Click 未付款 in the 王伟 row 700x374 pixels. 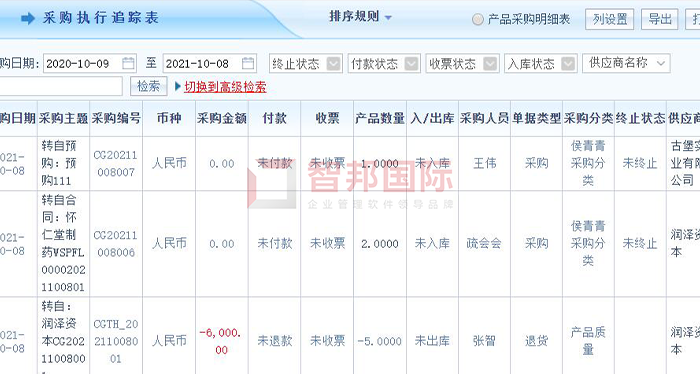[275, 163]
